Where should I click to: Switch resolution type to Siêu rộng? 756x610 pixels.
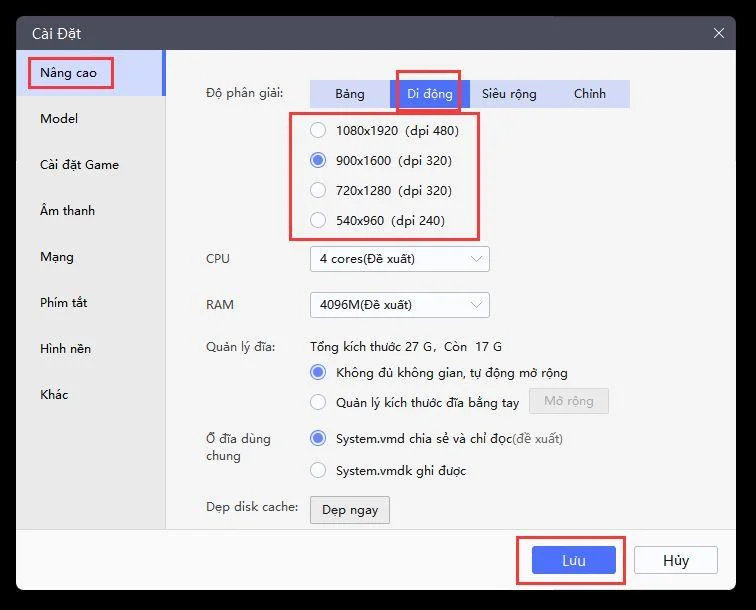509,94
